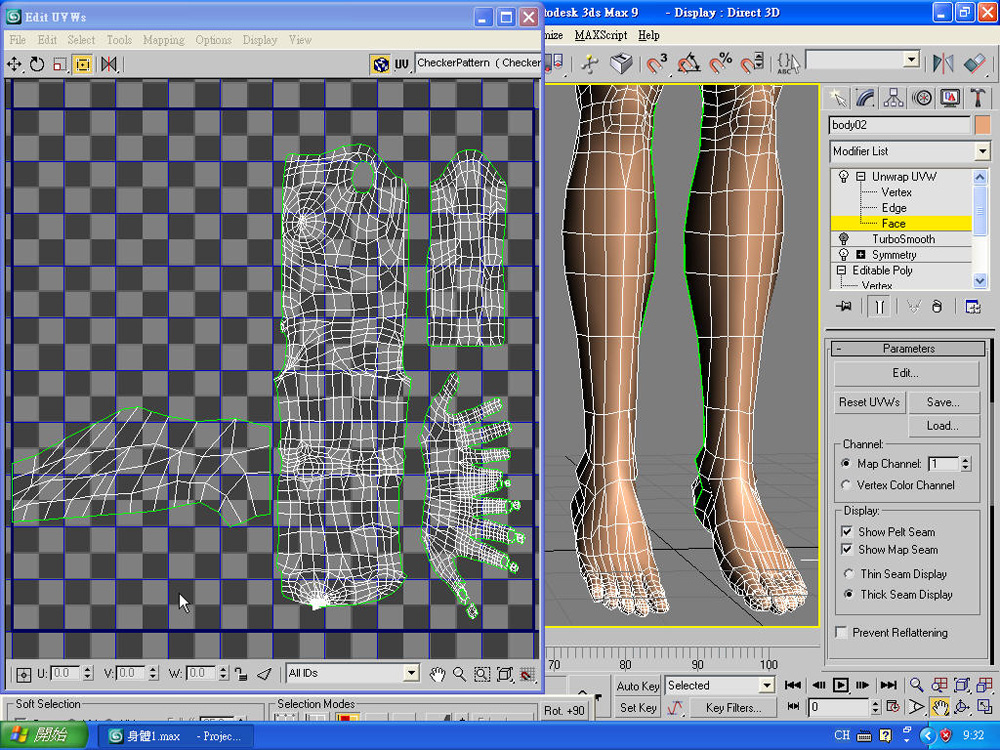
Task: Click the UV coordinate button
Action: [x=401, y=64]
